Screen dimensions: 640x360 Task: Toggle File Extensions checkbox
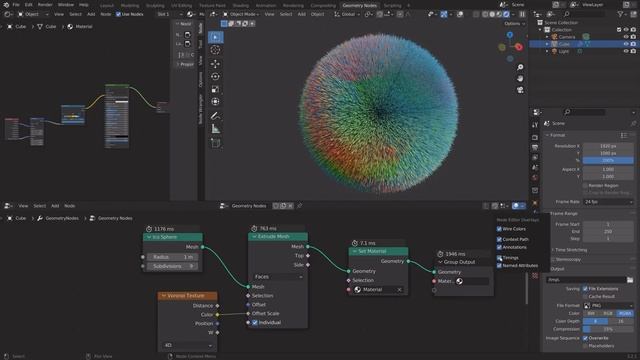[x=585, y=289]
